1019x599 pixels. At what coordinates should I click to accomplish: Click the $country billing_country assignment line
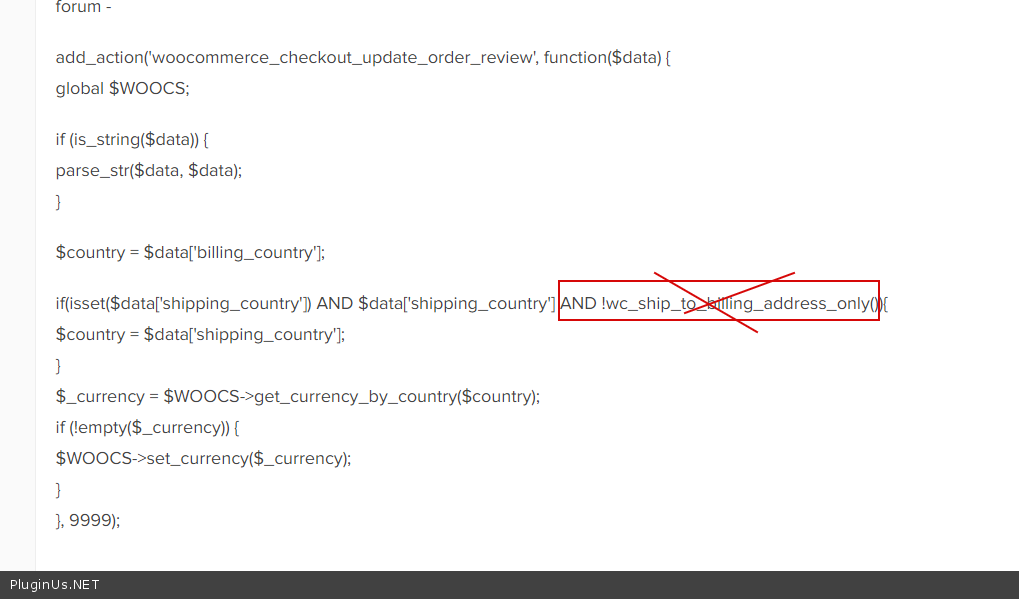(190, 252)
